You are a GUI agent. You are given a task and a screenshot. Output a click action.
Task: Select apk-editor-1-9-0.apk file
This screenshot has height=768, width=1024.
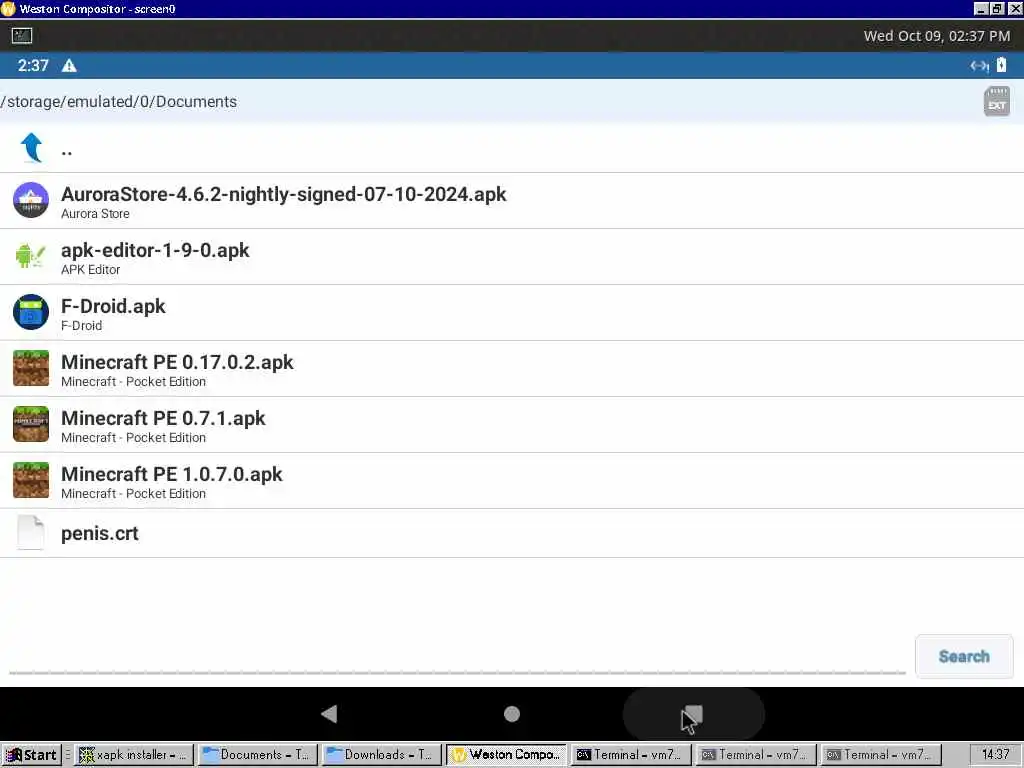point(512,257)
